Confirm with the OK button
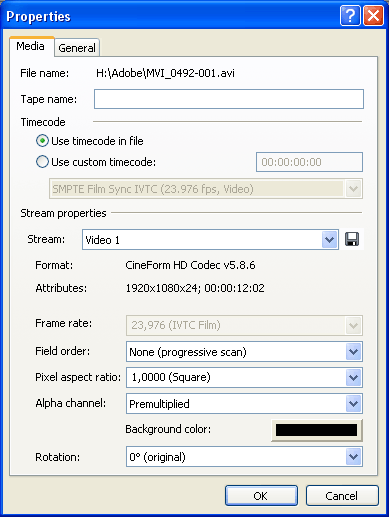The image size is (389, 517). click(261, 496)
